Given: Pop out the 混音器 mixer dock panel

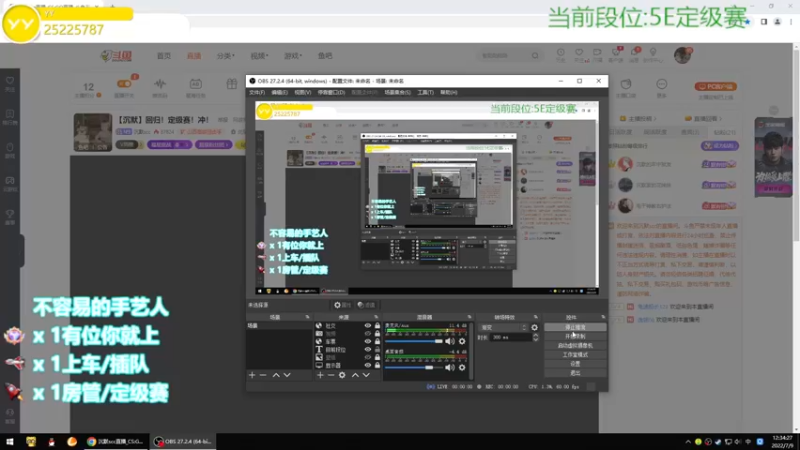Looking at the screenshot, I should 469,317.
